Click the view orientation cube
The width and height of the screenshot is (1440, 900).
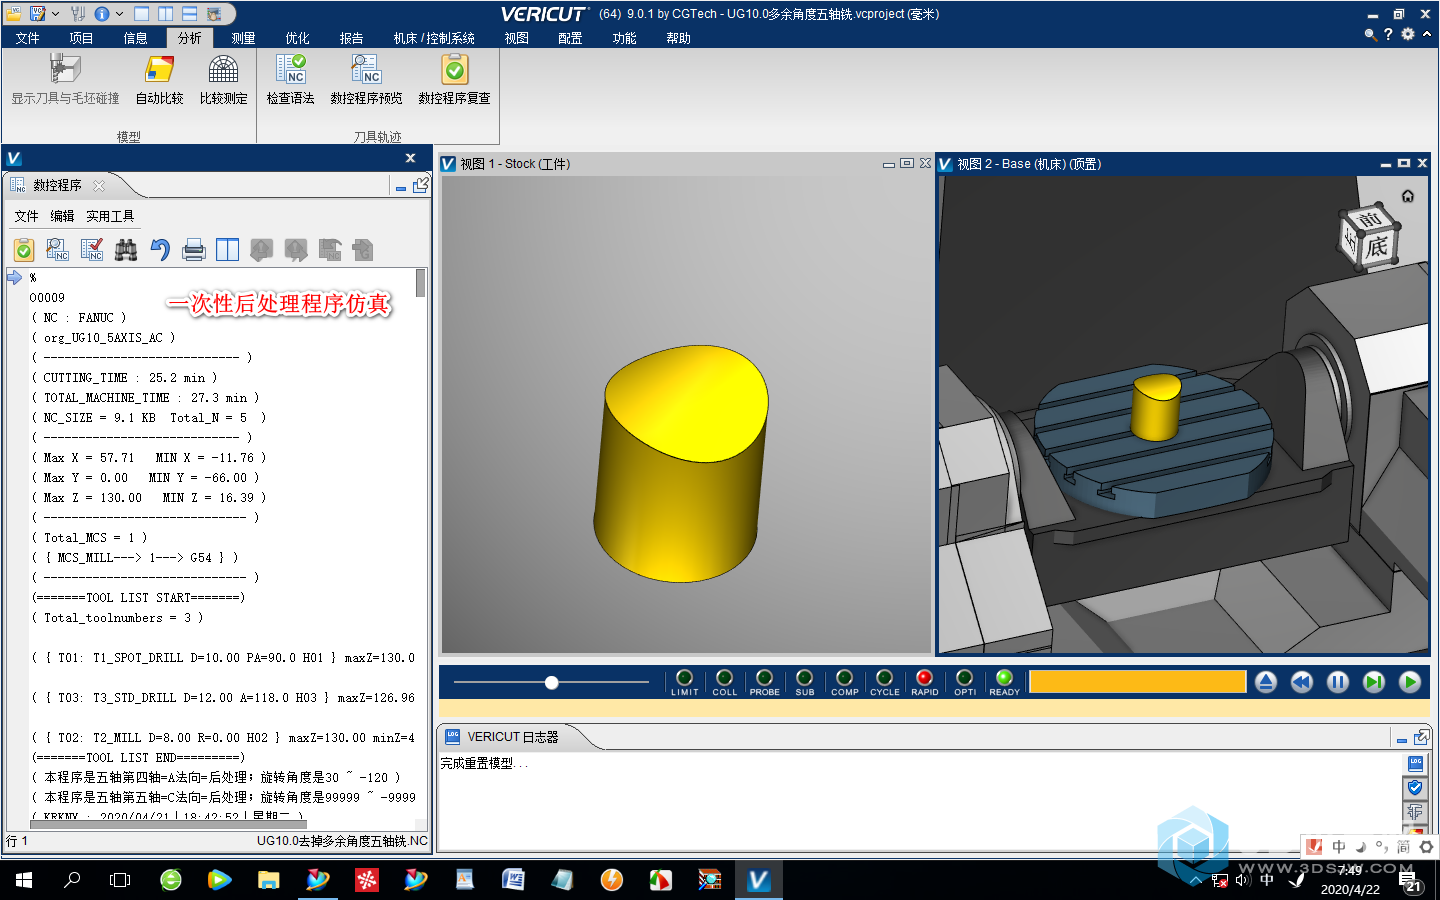pyautogui.click(x=1370, y=238)
